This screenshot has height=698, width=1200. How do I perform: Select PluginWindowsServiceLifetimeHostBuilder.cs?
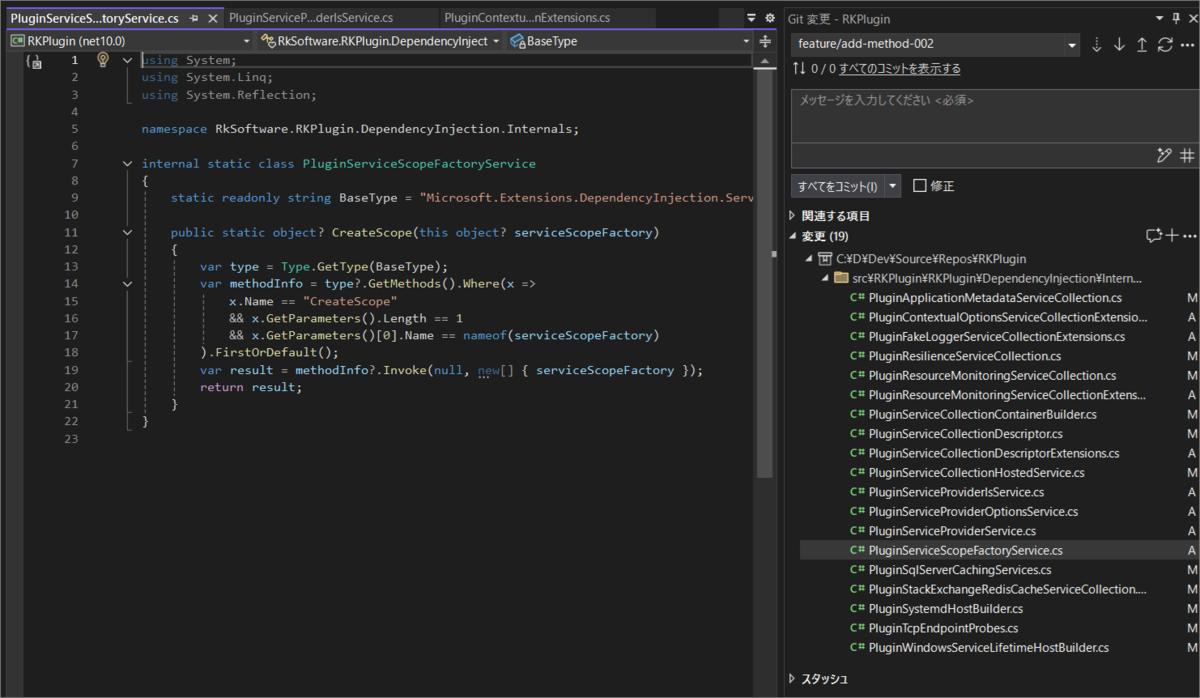pos(989,648)
